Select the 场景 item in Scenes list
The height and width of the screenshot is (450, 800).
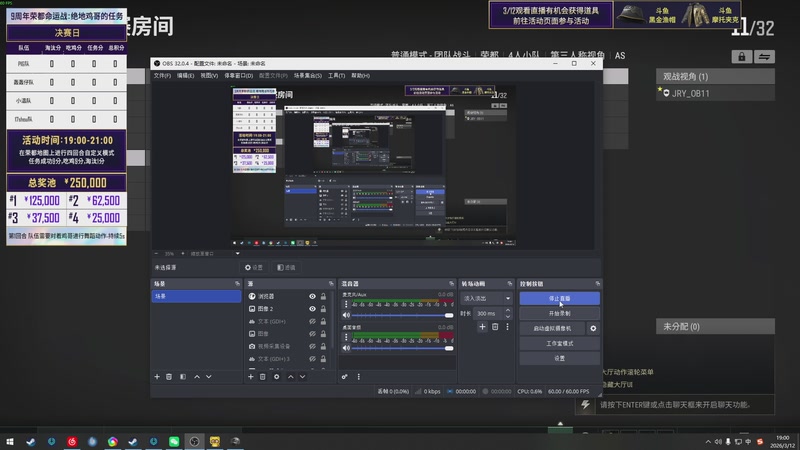pos(196,296)
